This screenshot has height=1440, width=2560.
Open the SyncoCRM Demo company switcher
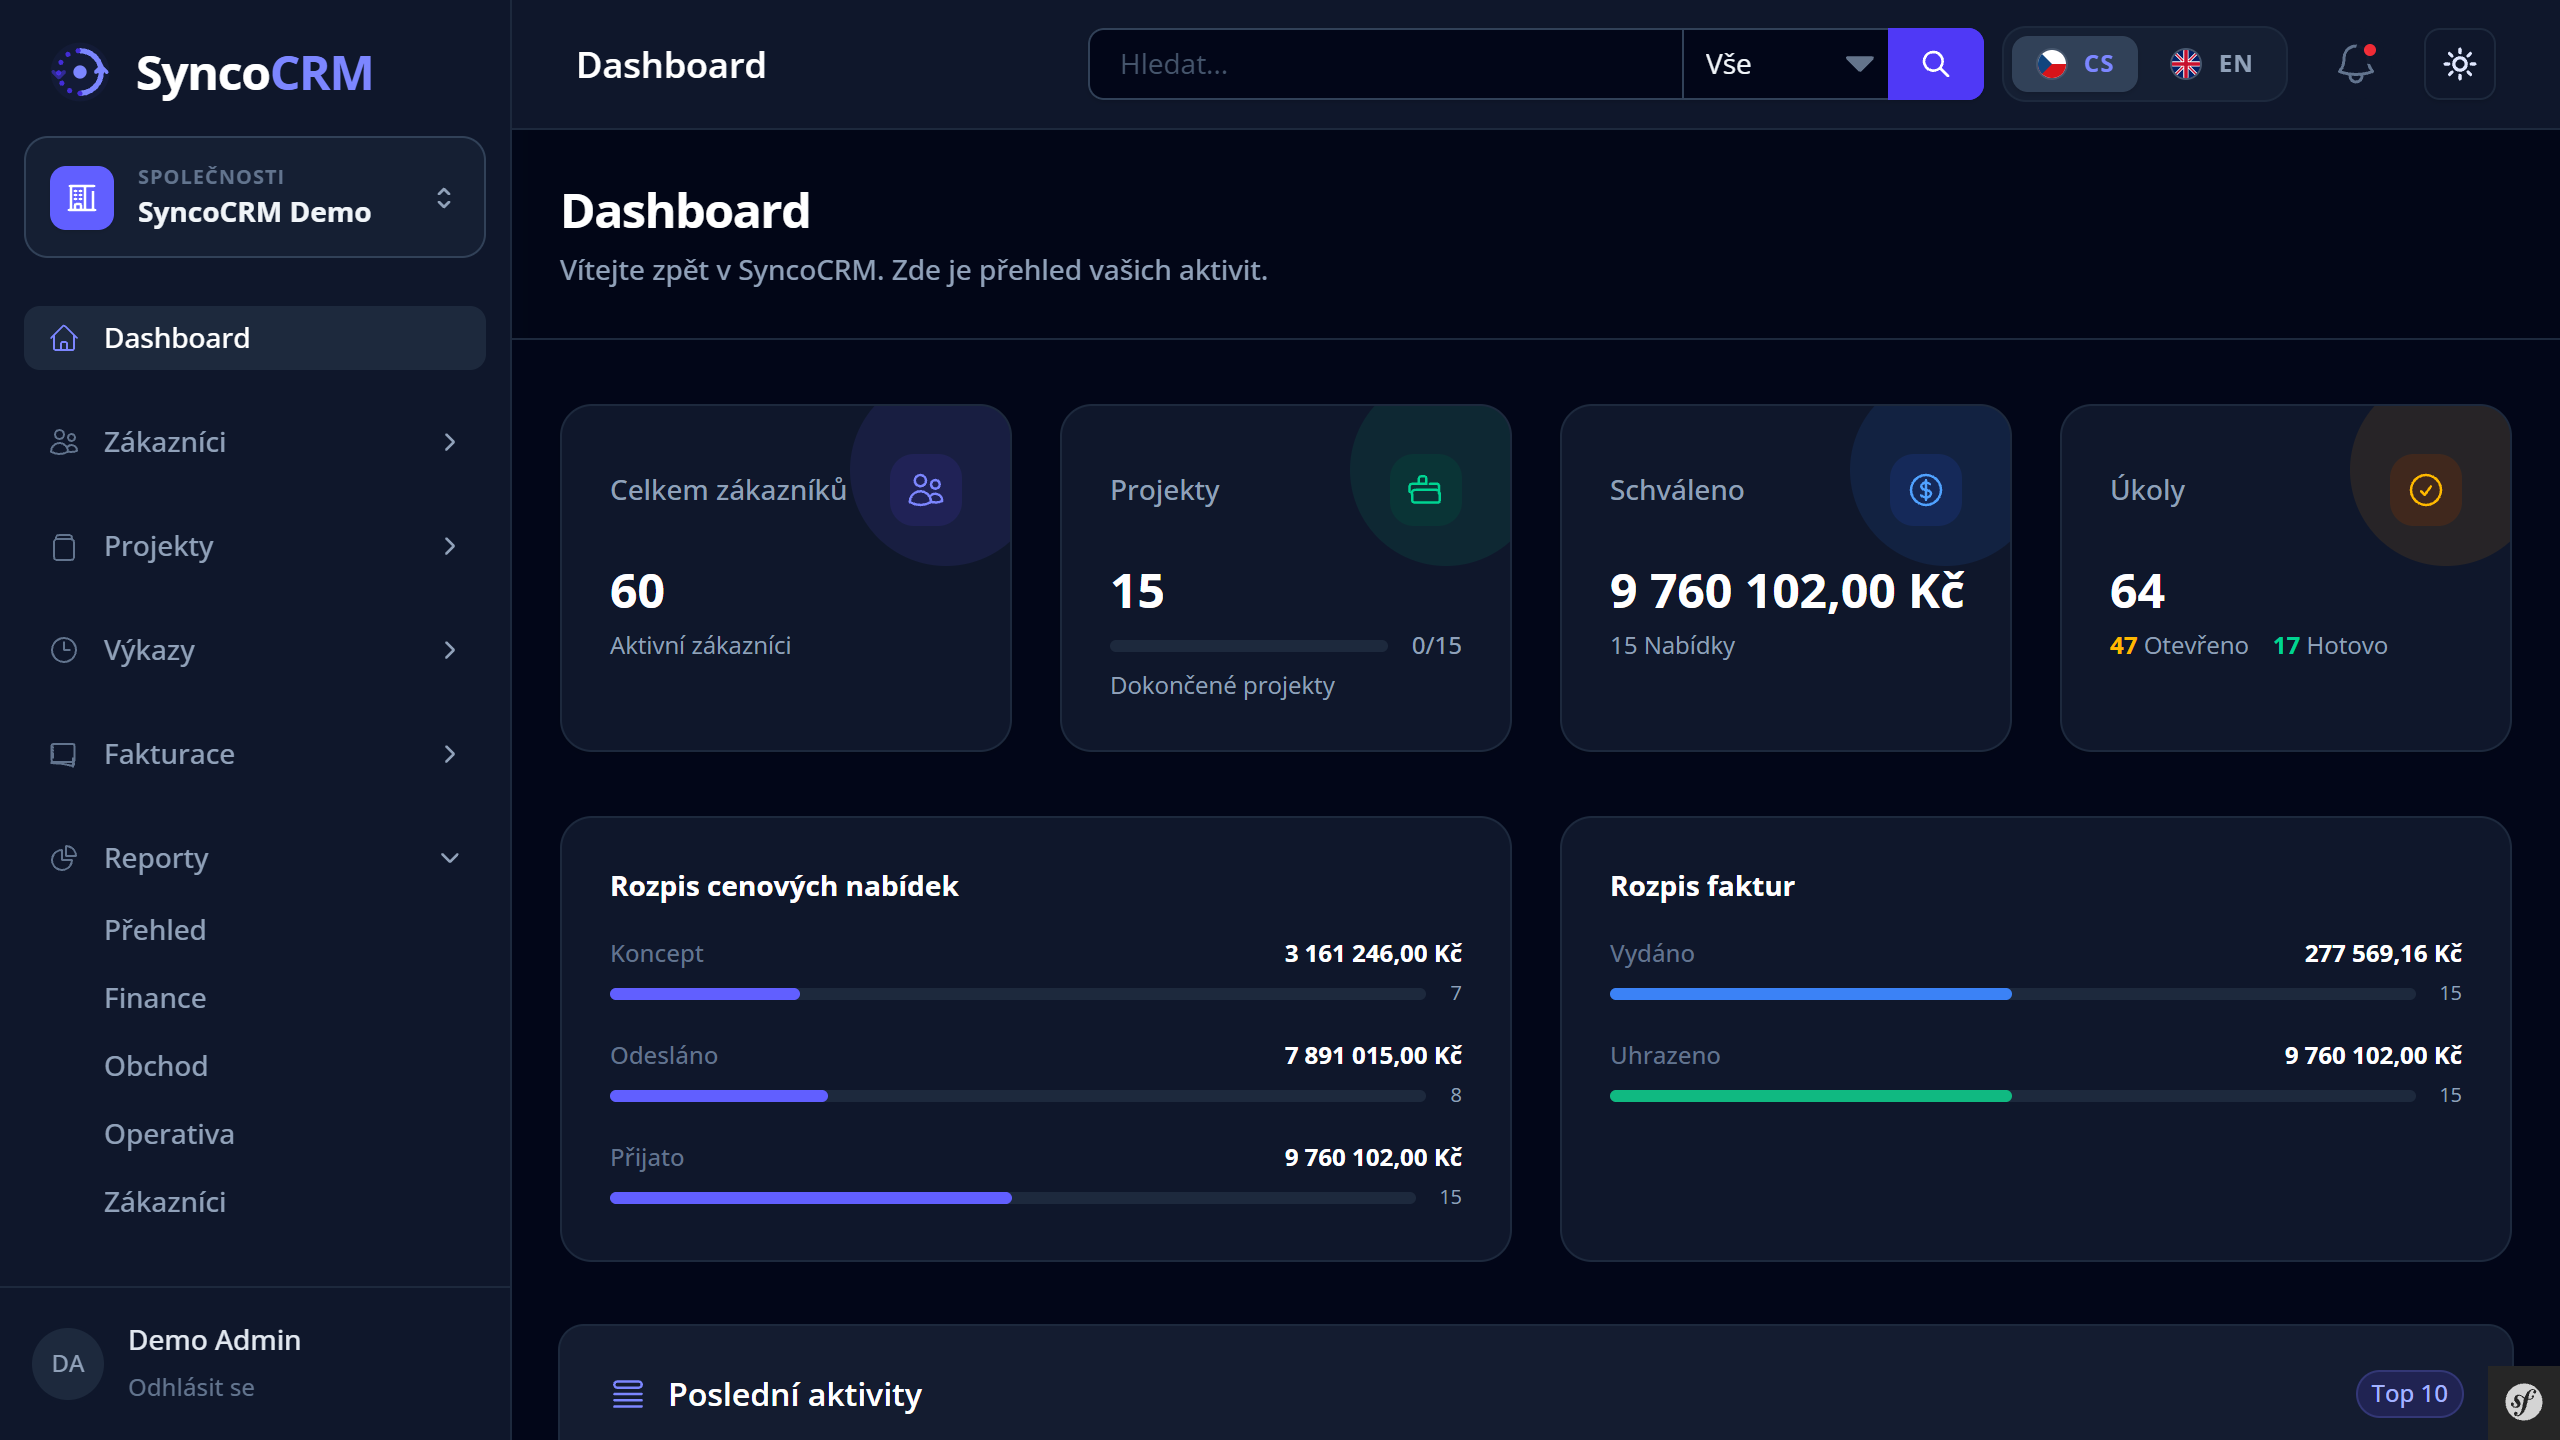pyautogui.click(x=255, y=197)
